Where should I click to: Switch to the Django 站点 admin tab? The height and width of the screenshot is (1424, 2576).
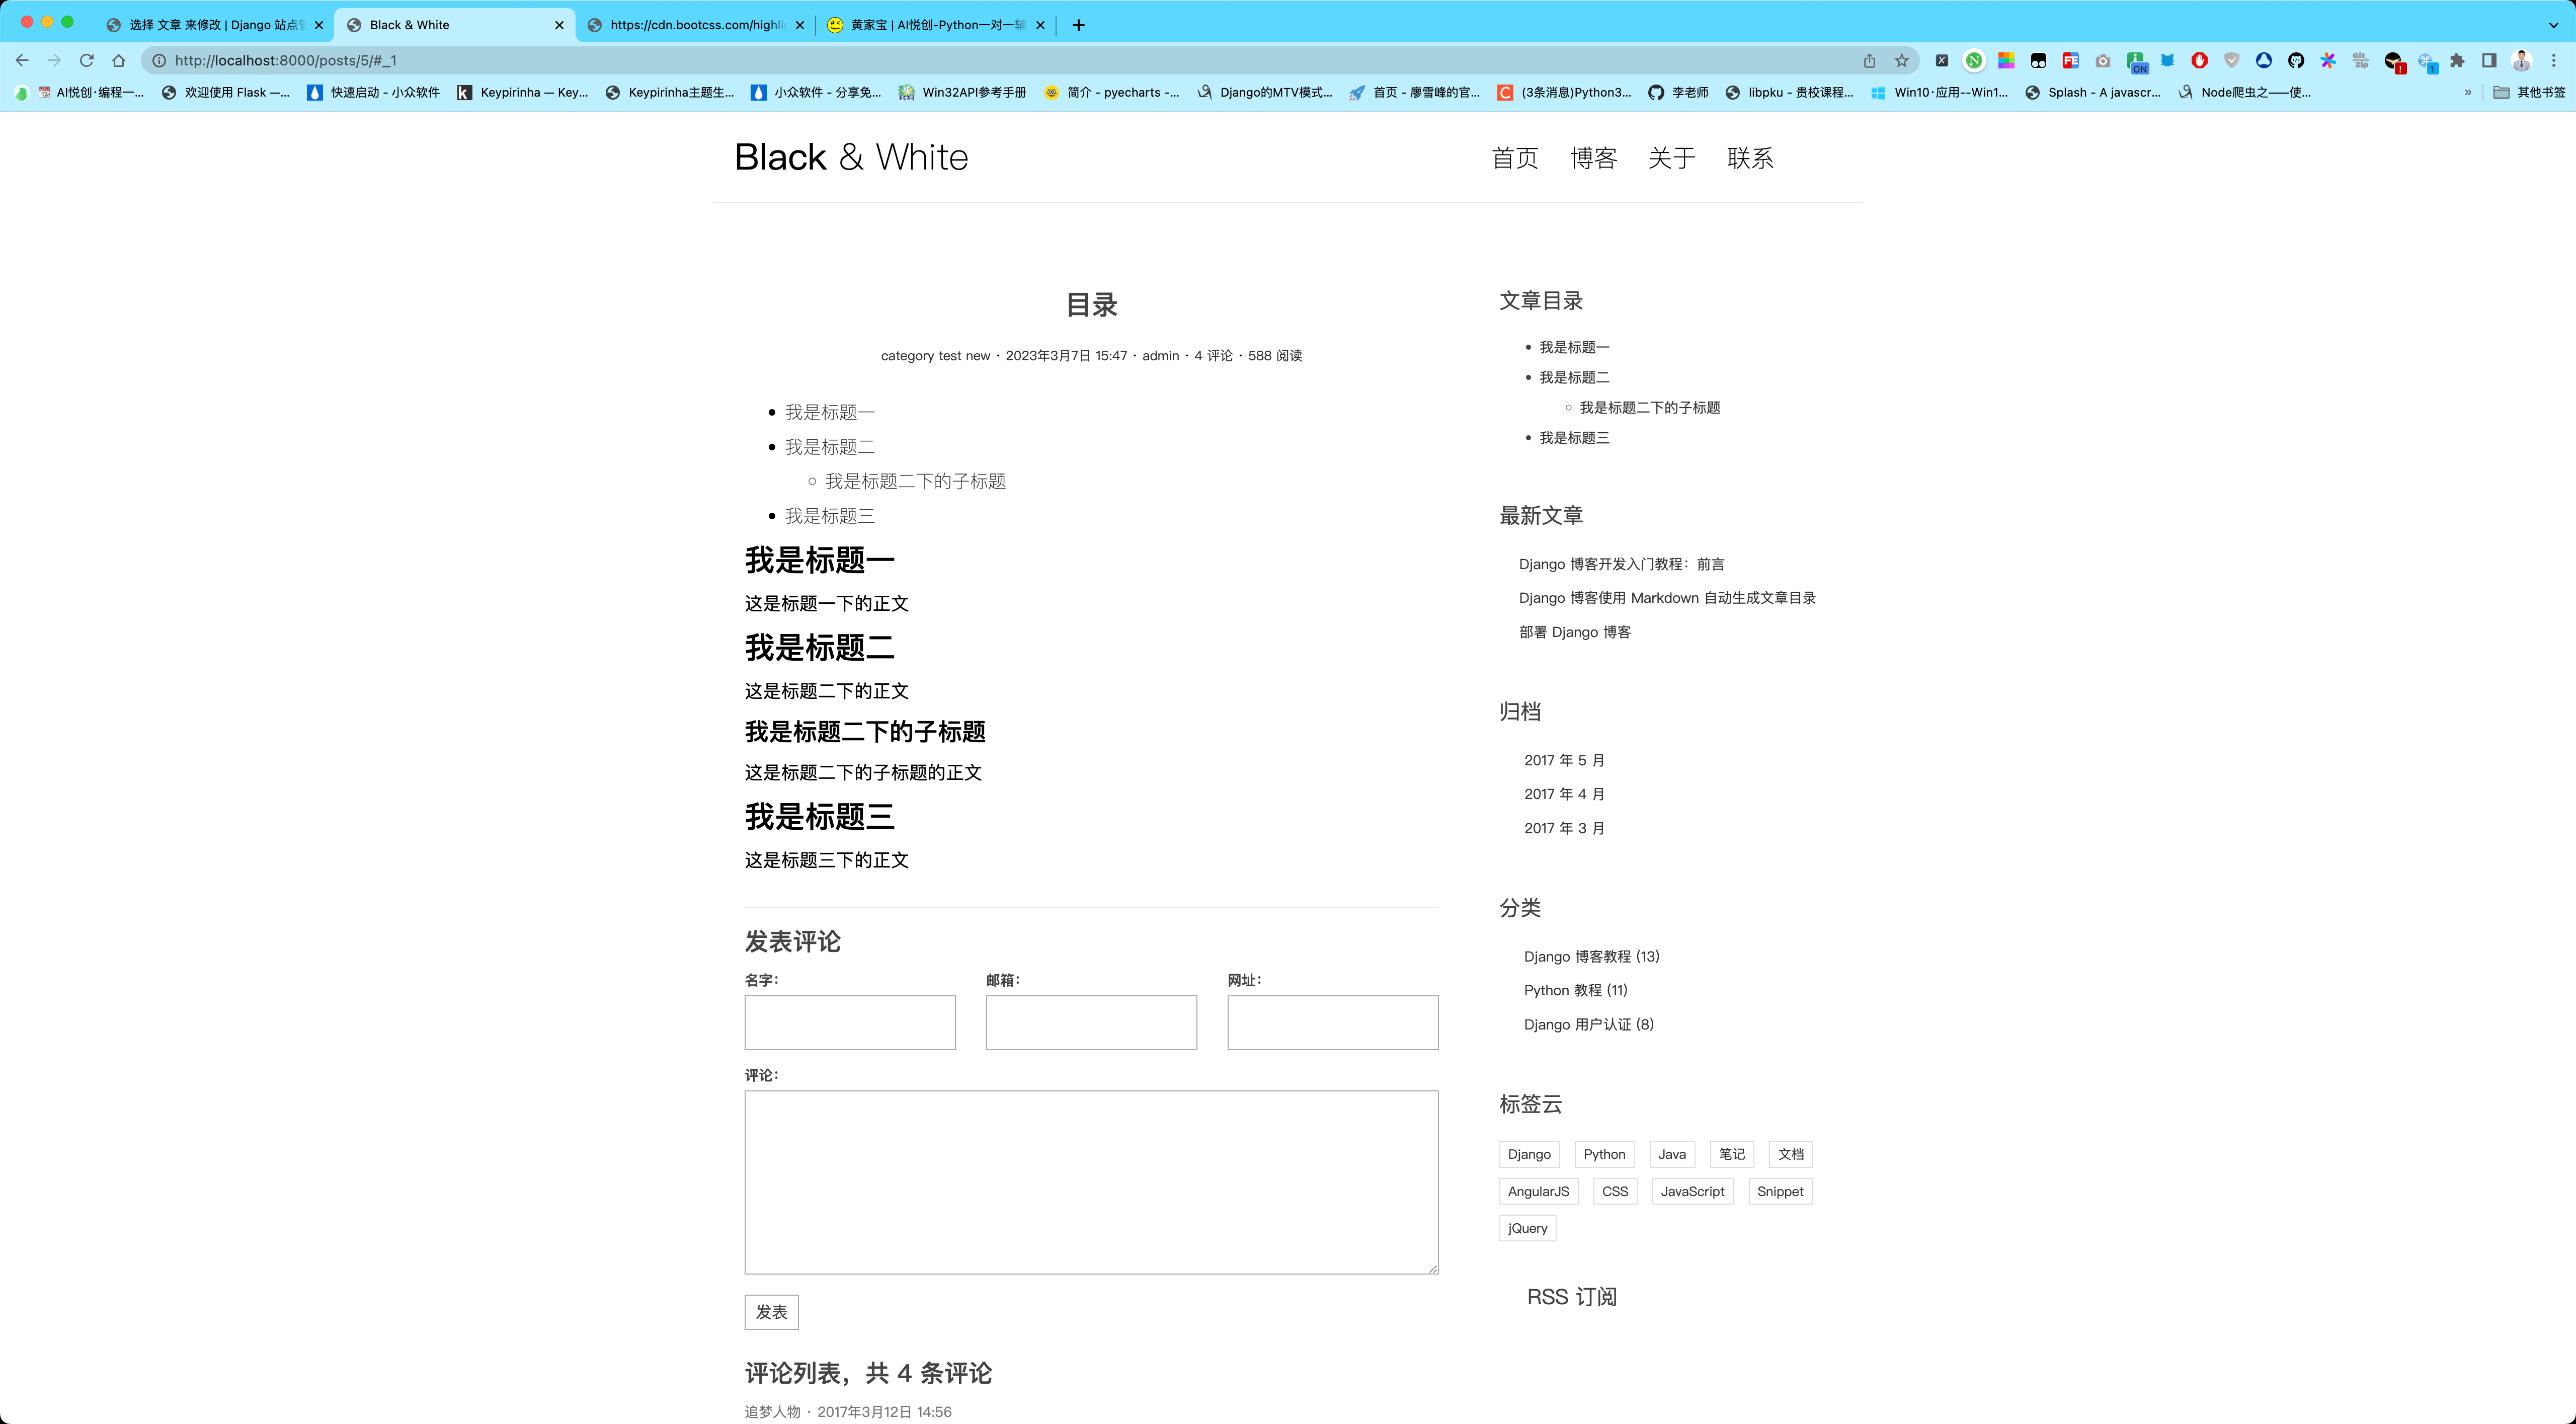[214, 25]
